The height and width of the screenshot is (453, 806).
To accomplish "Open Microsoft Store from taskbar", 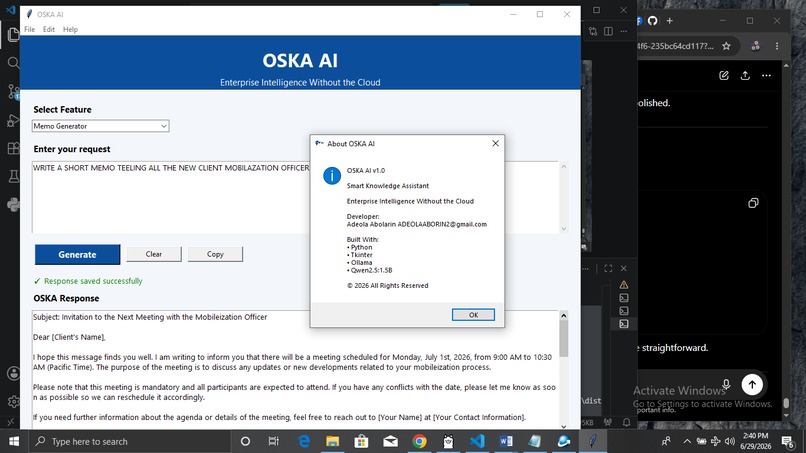I will (361, 441).
